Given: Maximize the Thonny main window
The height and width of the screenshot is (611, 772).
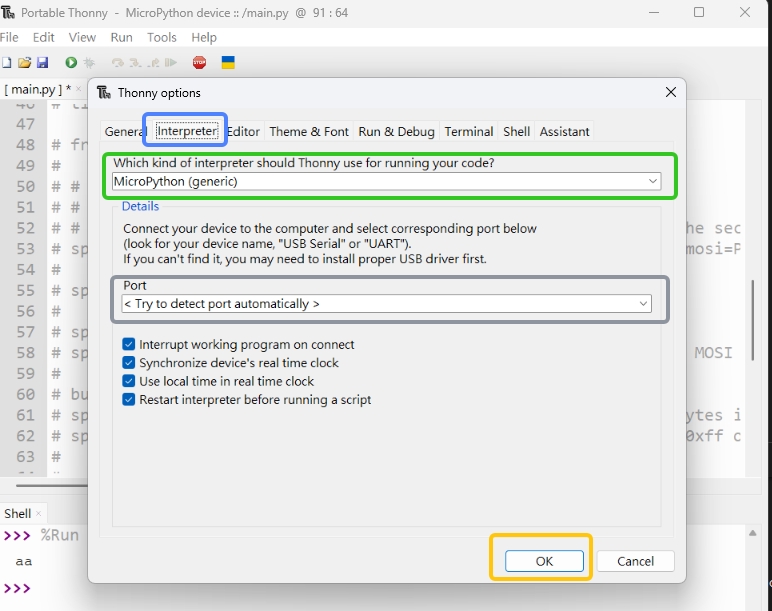Looking at the screenshot, I should tap(699, 13).
